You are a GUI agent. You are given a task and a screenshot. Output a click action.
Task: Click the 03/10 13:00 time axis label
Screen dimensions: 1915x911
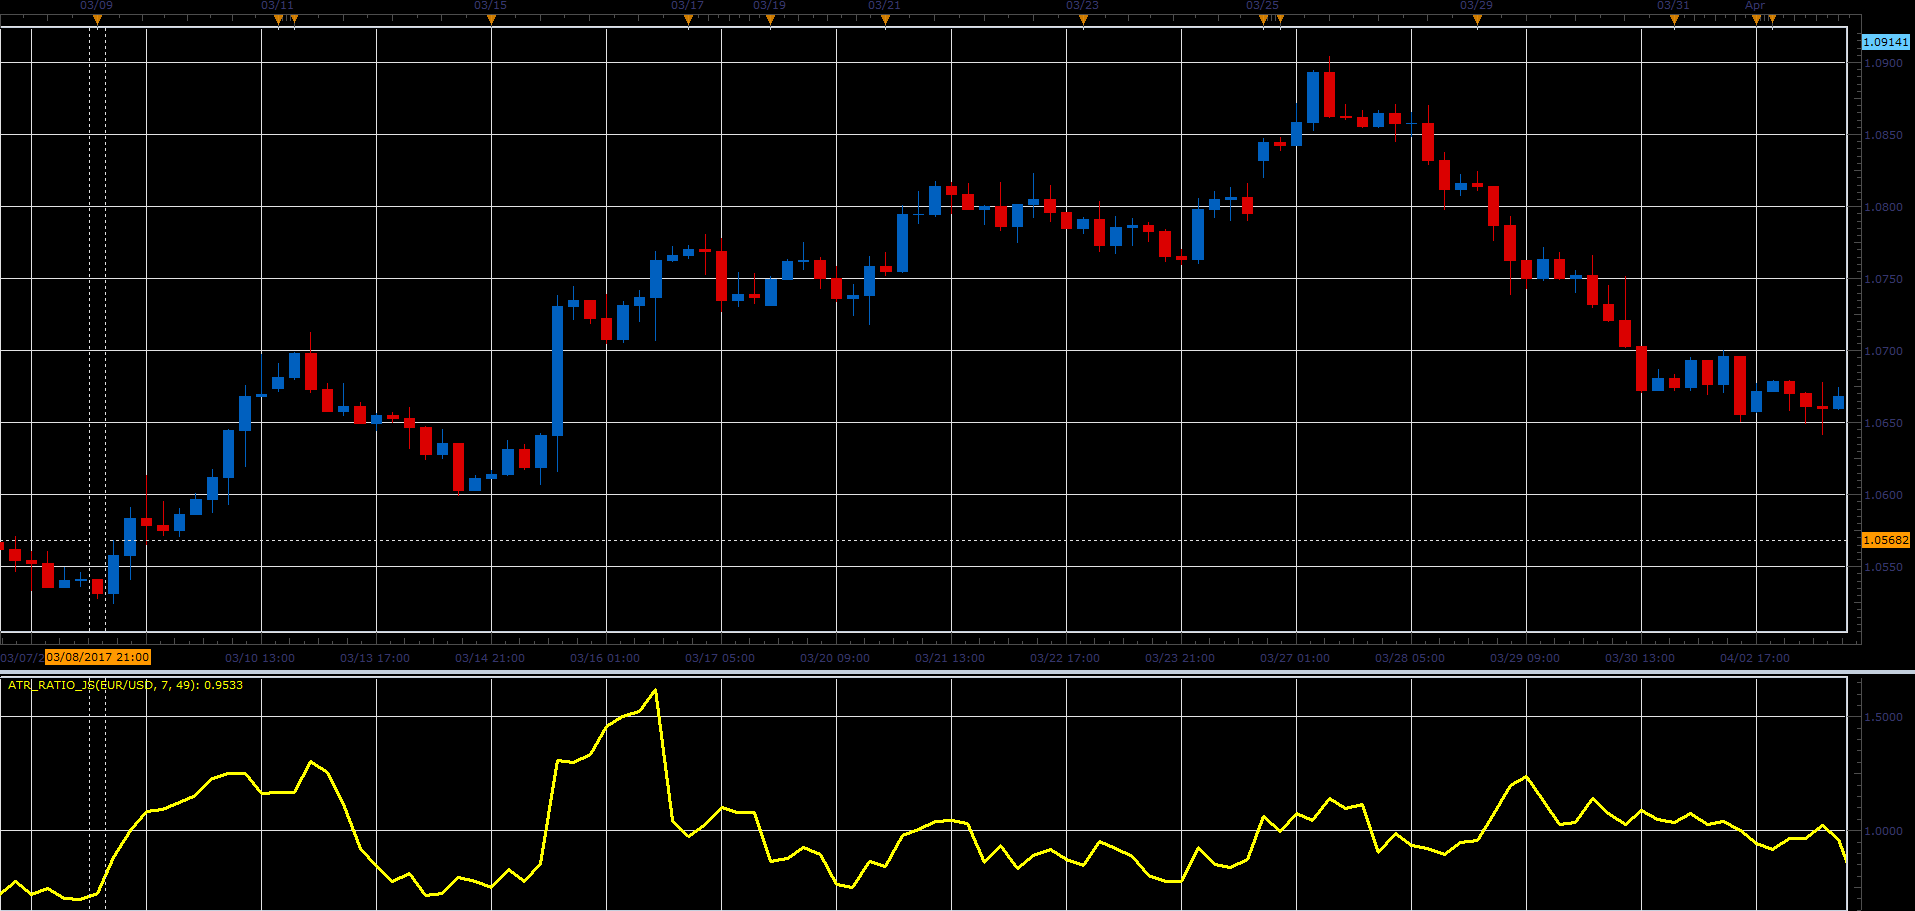pyautogui.click(x=260, y=658)
